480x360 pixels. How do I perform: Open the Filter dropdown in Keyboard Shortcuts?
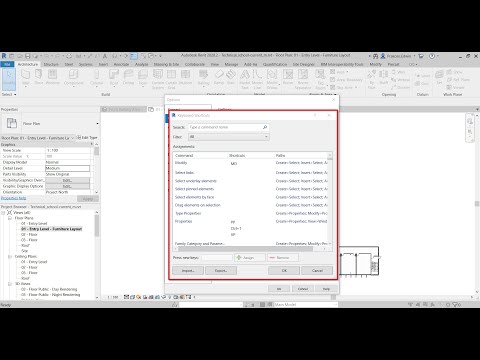tap(229, 137)
